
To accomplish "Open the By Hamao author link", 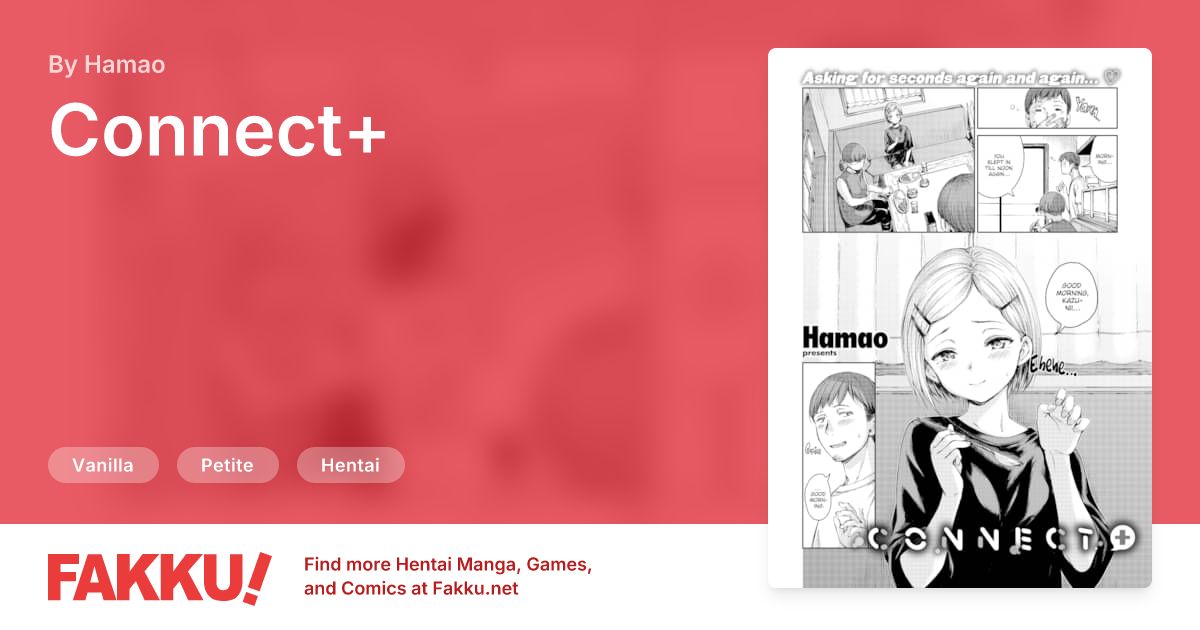I will pyautogui.click(x=107, y=65).
